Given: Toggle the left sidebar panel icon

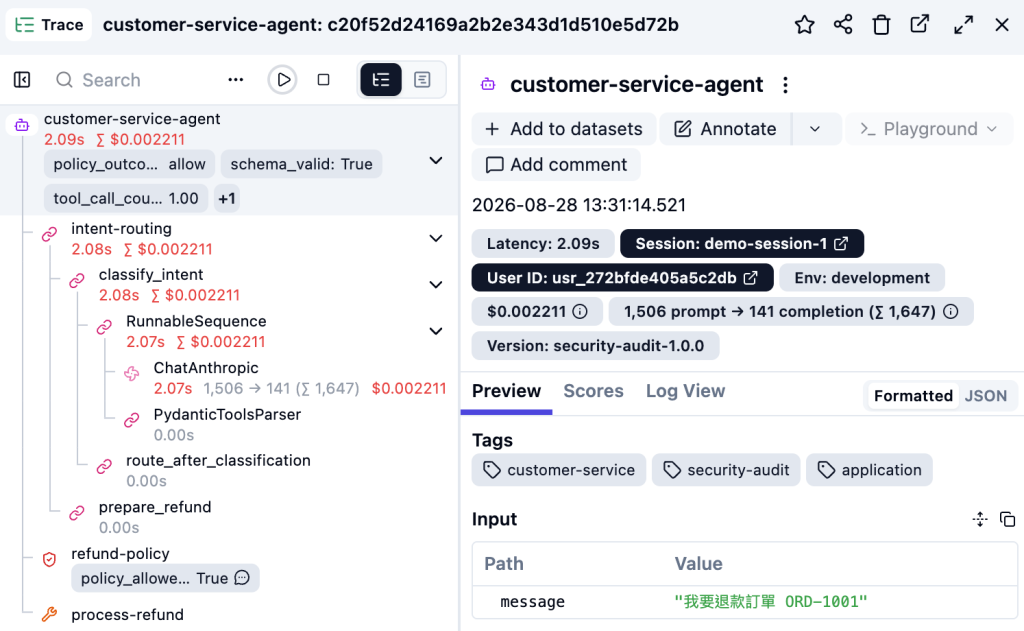Looking at the screenshot, I should 22,80.
